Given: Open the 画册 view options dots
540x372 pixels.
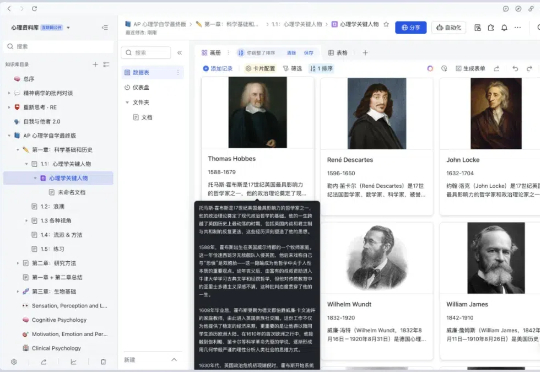Looking at the screenshot, I should pyautogui.click(x=228, y=53).
